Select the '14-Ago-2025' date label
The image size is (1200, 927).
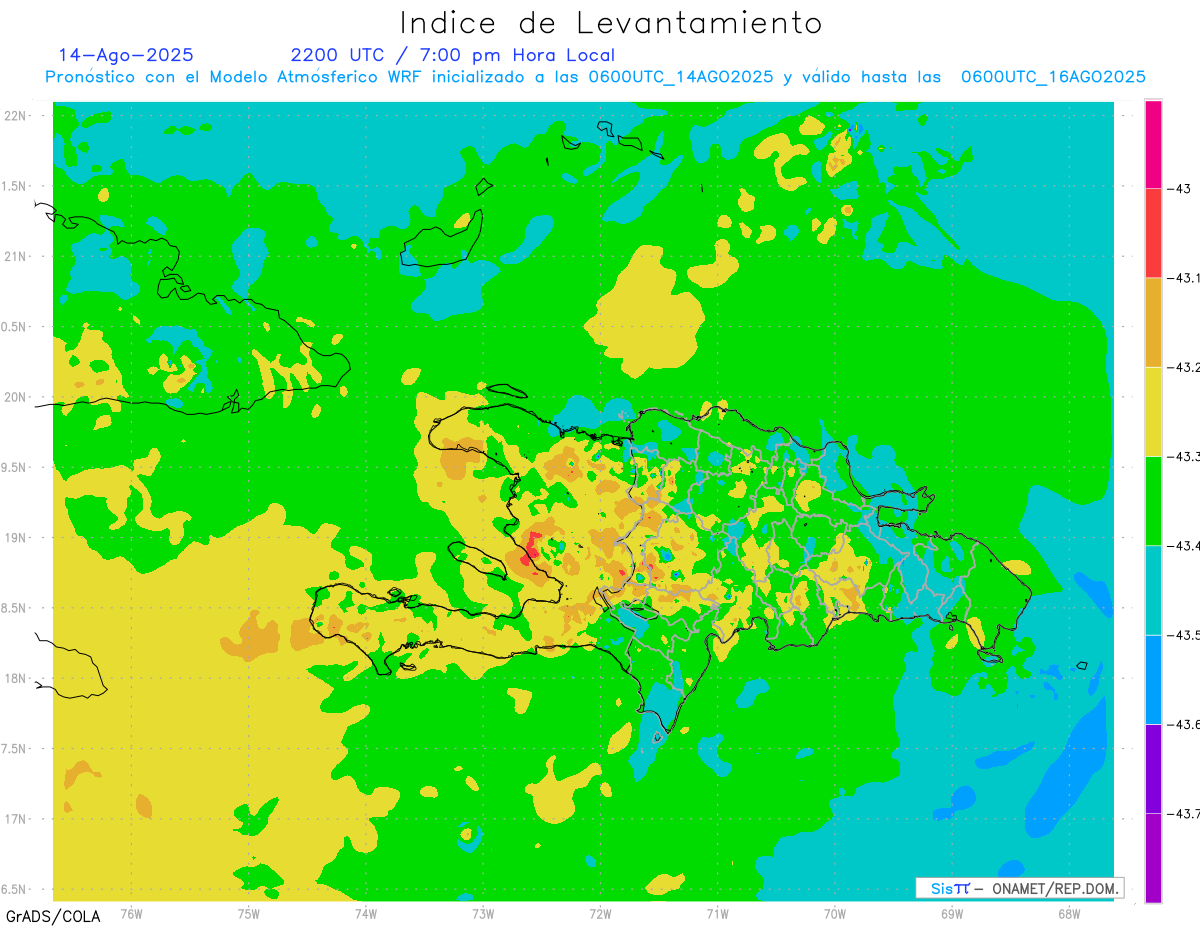click(126, 55)
